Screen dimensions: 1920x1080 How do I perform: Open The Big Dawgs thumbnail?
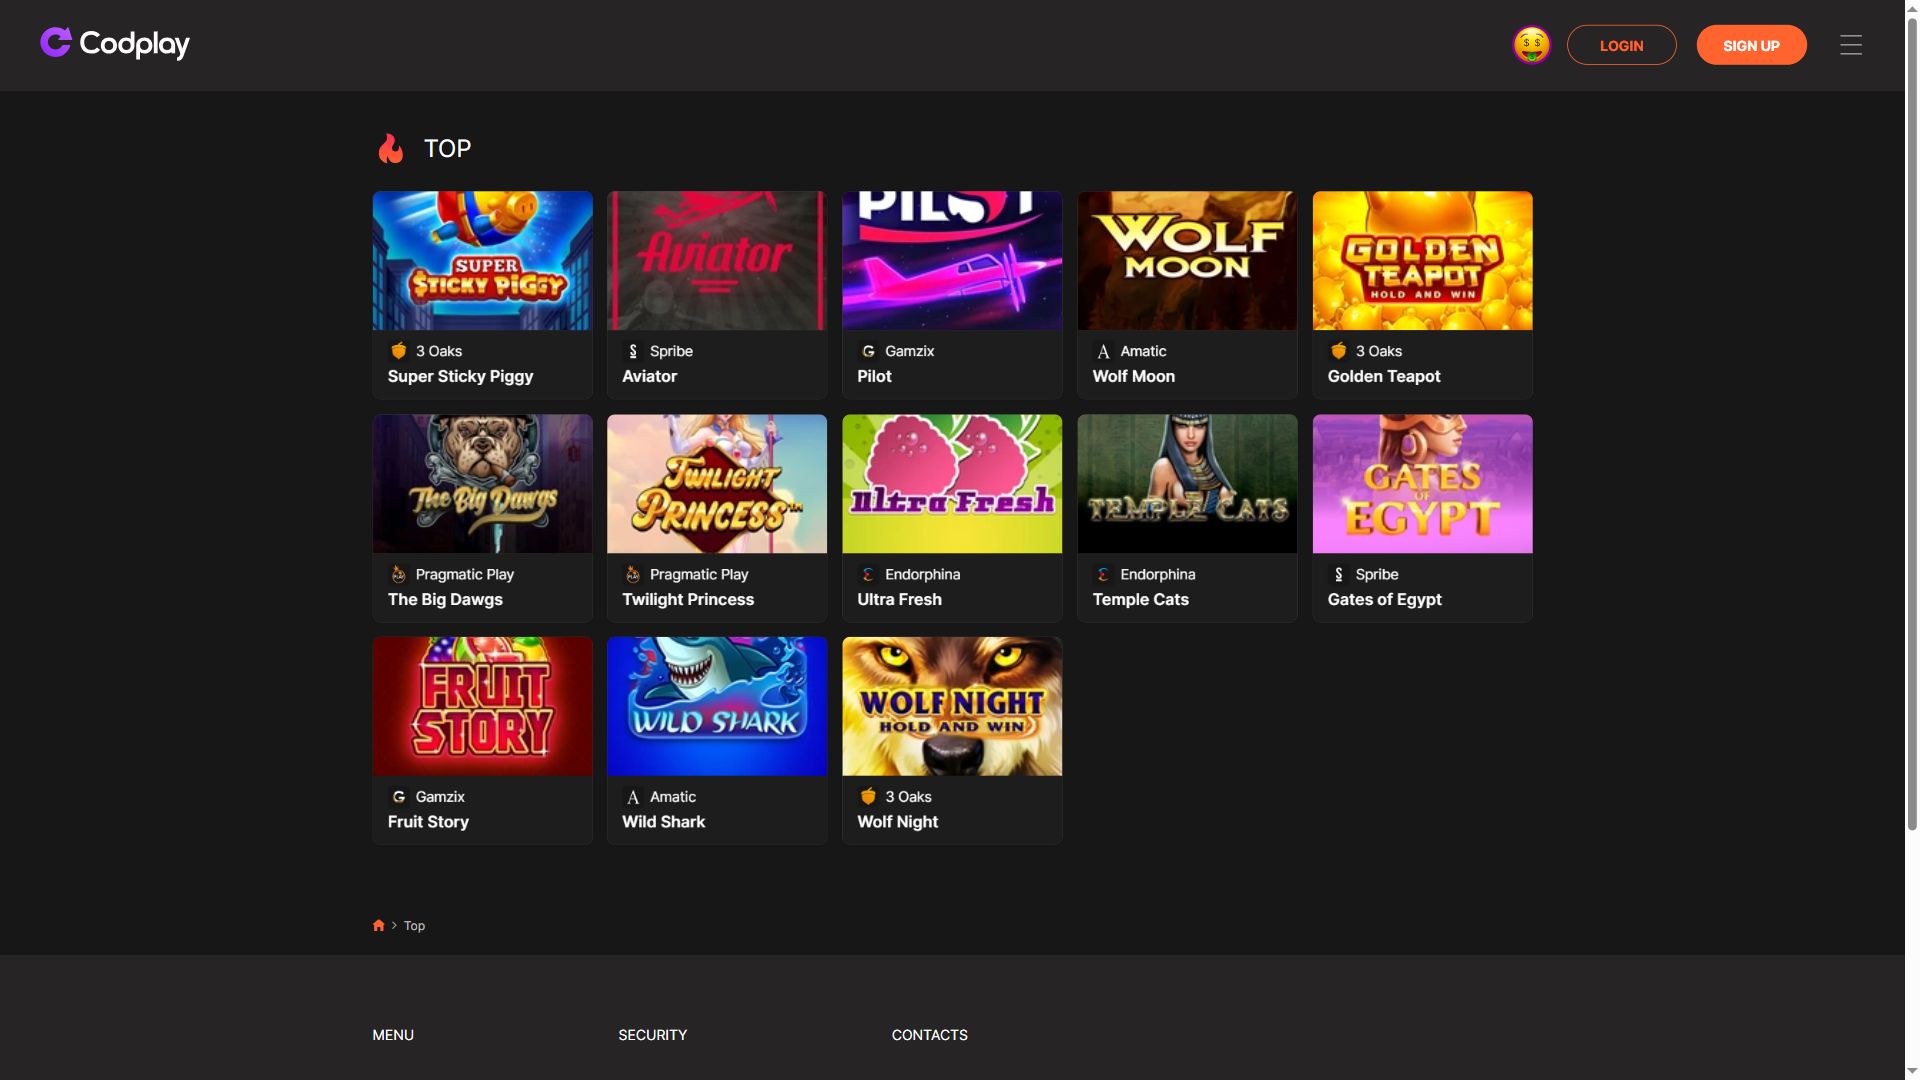coord(482,484)
